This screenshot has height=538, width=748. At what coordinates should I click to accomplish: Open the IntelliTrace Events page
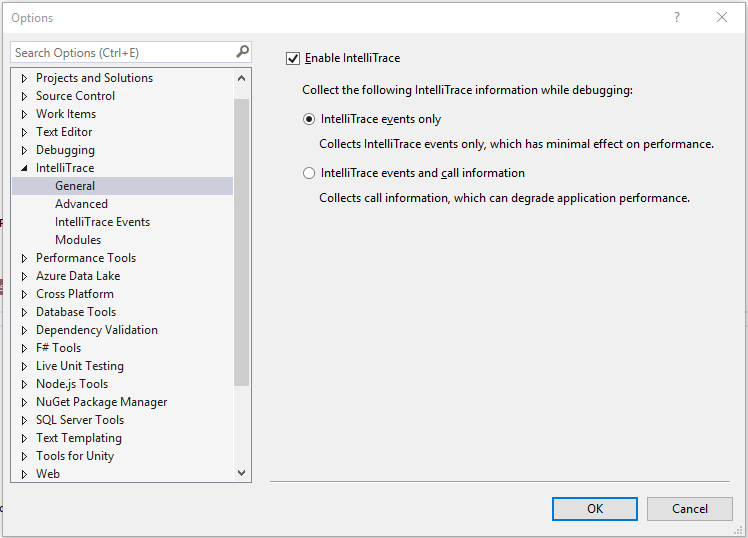click(102, 222)
